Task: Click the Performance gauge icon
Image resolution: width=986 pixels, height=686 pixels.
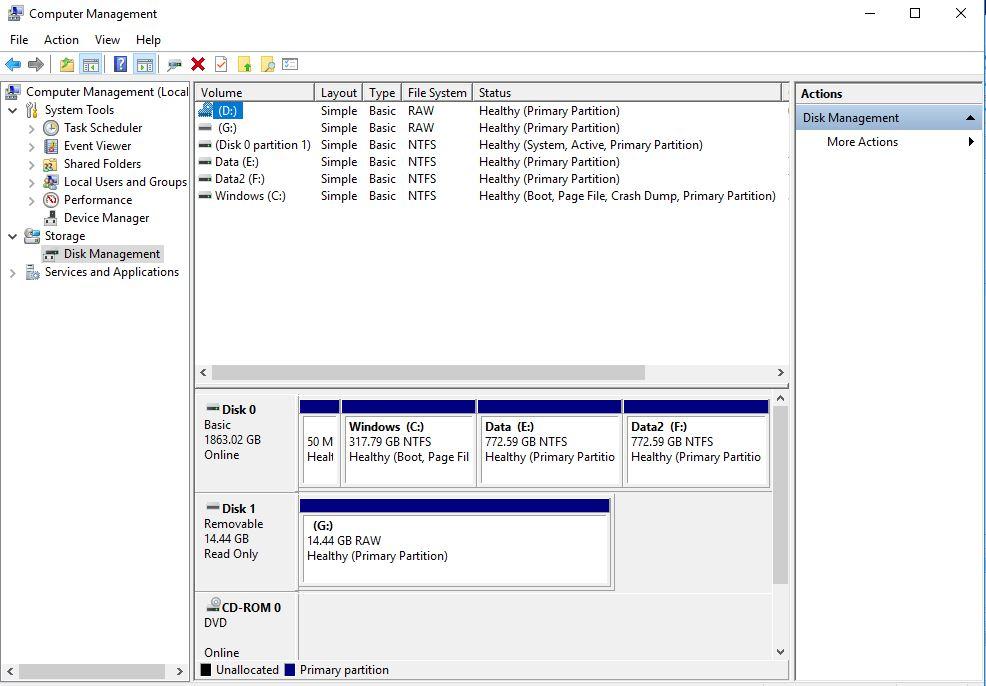Action: tap(51, 200)
